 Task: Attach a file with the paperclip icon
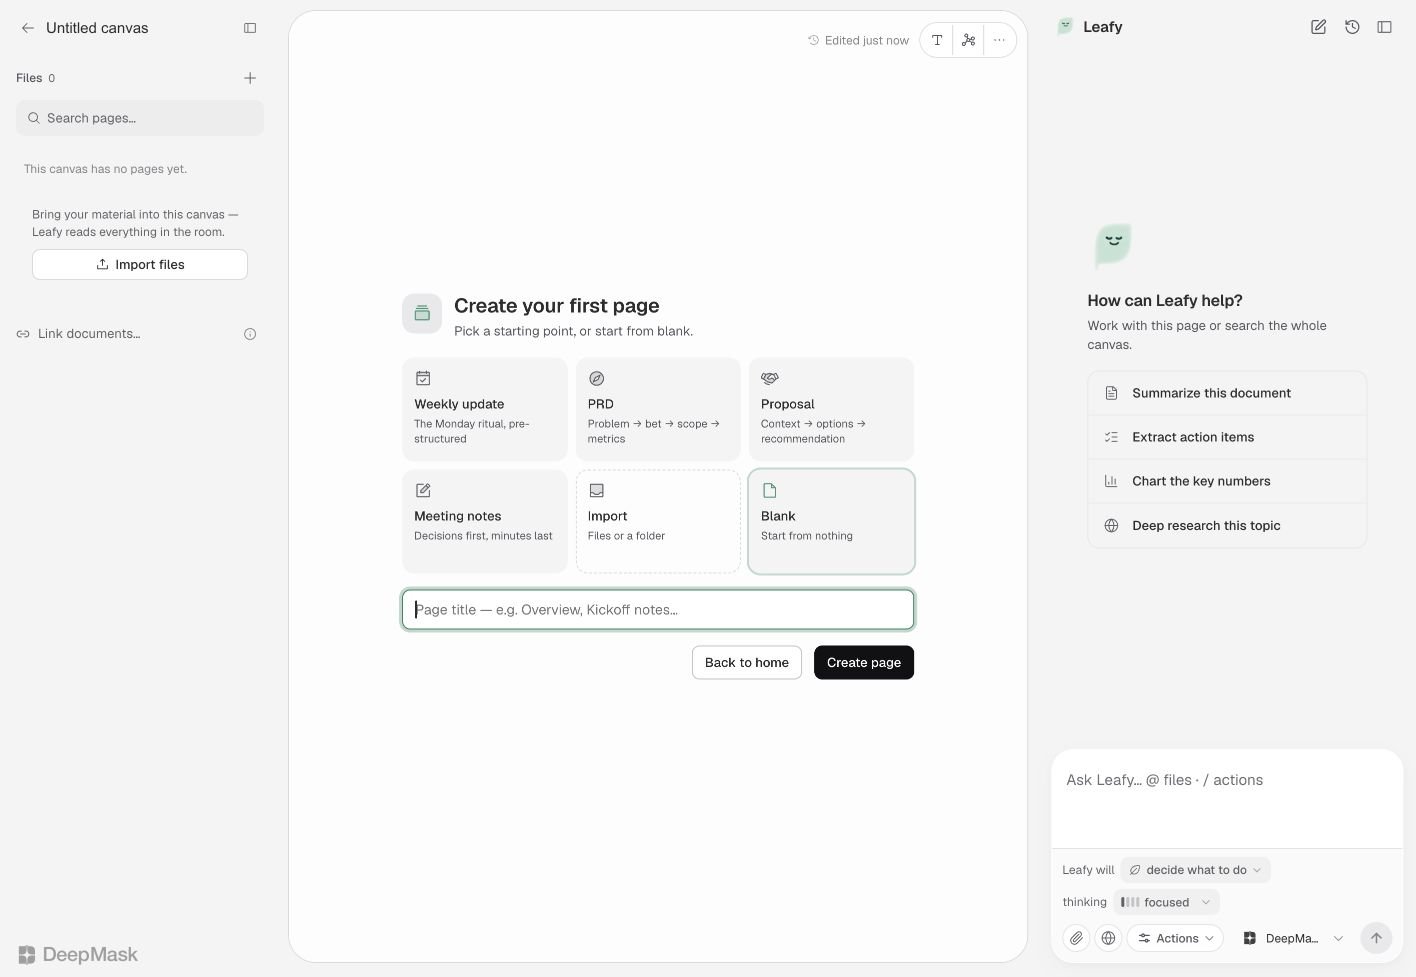tap(1076, 938)
